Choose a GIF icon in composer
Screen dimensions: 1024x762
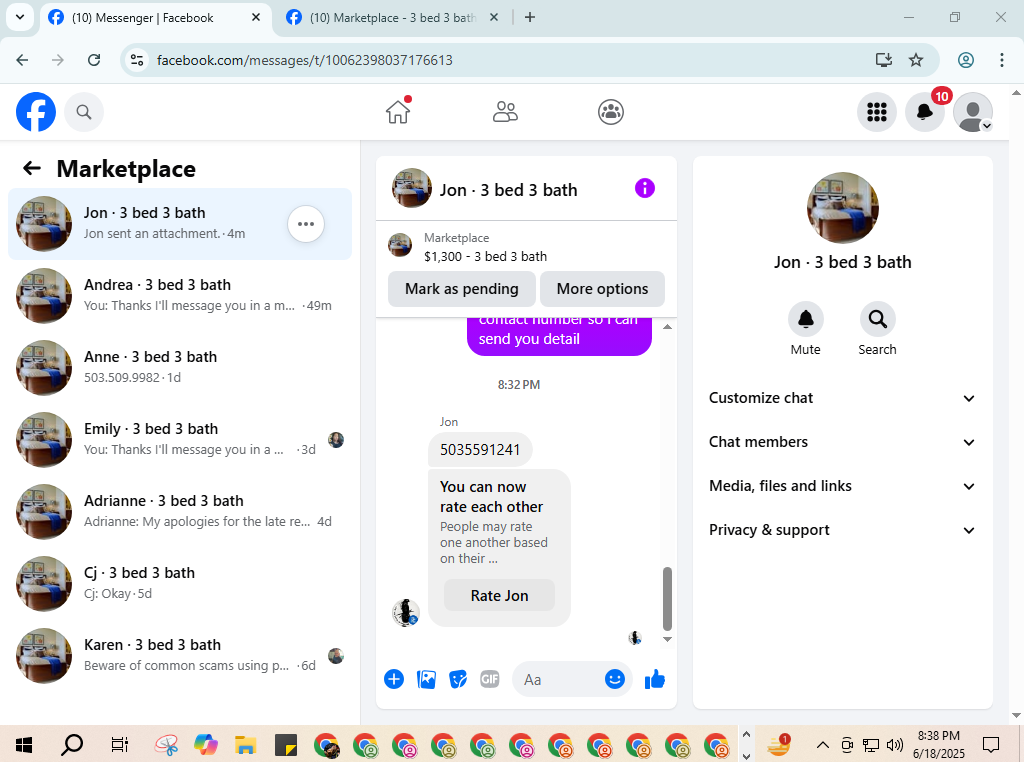pos(490,680)
